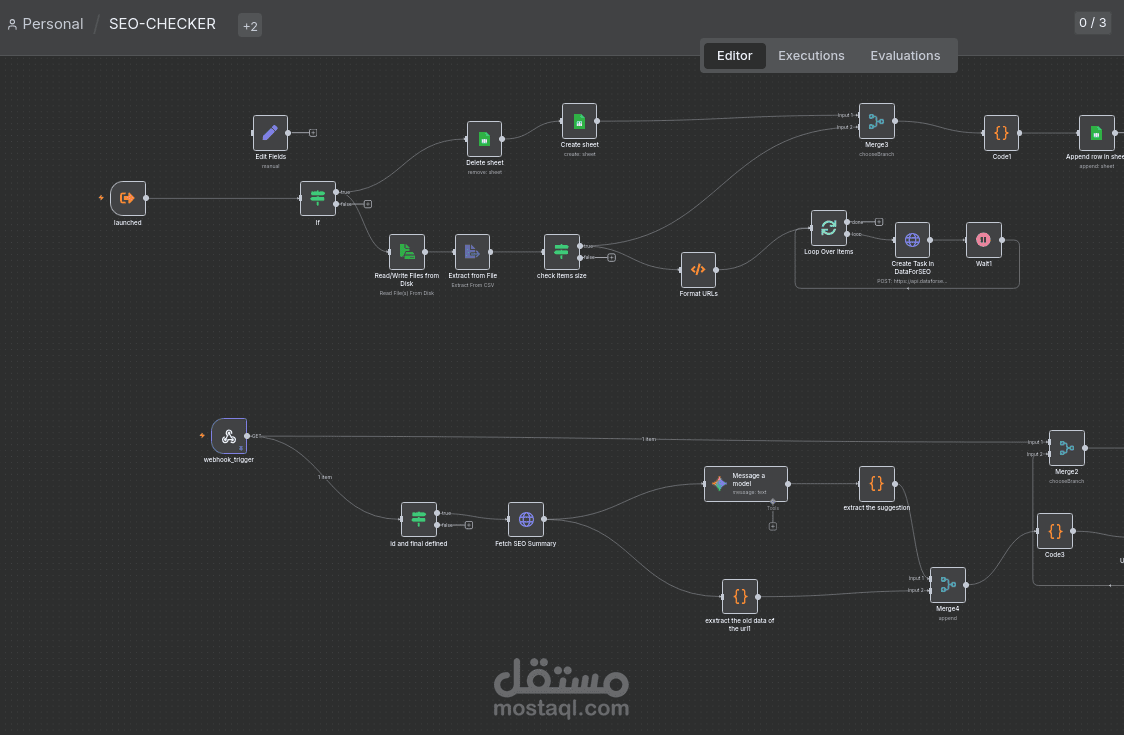Click the SEO-CHECKER workflow name

(162, 24)
